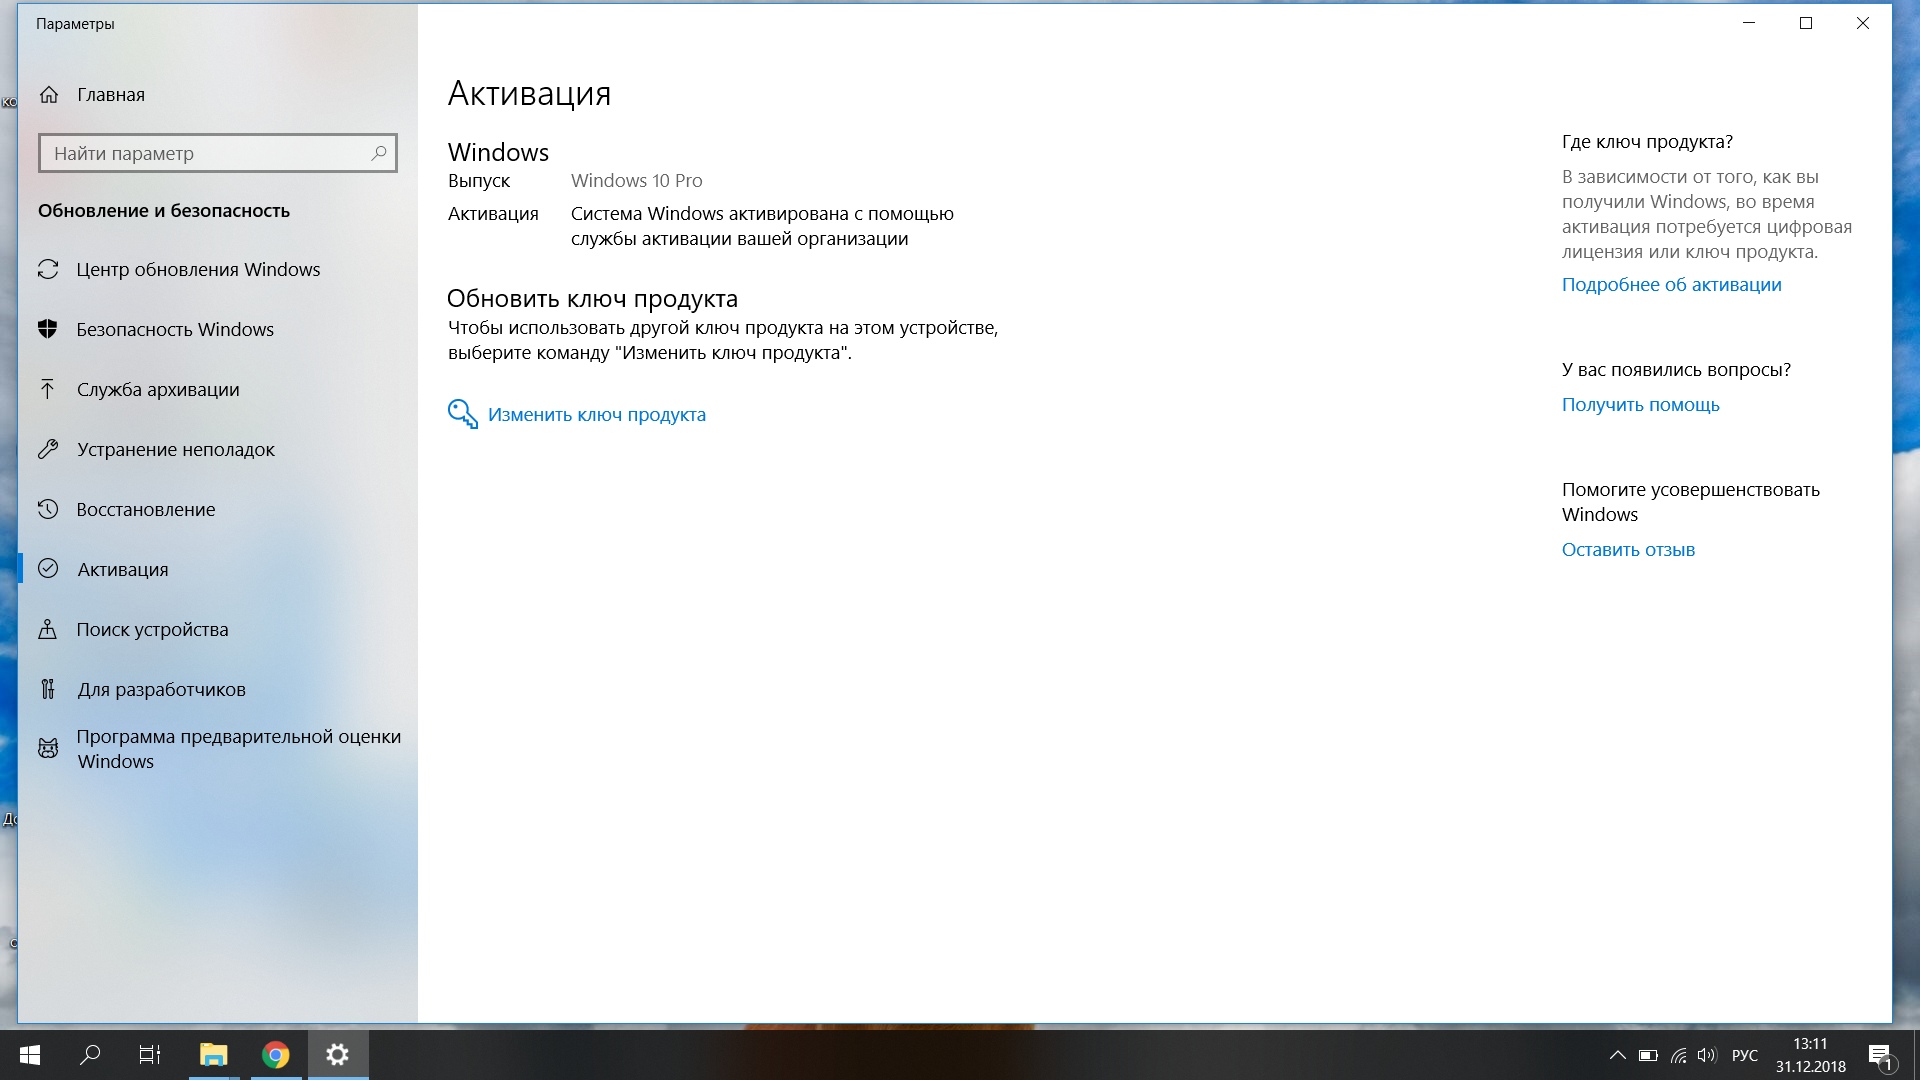
Task: Click Получить помощь link
Action: point(1640,404)
